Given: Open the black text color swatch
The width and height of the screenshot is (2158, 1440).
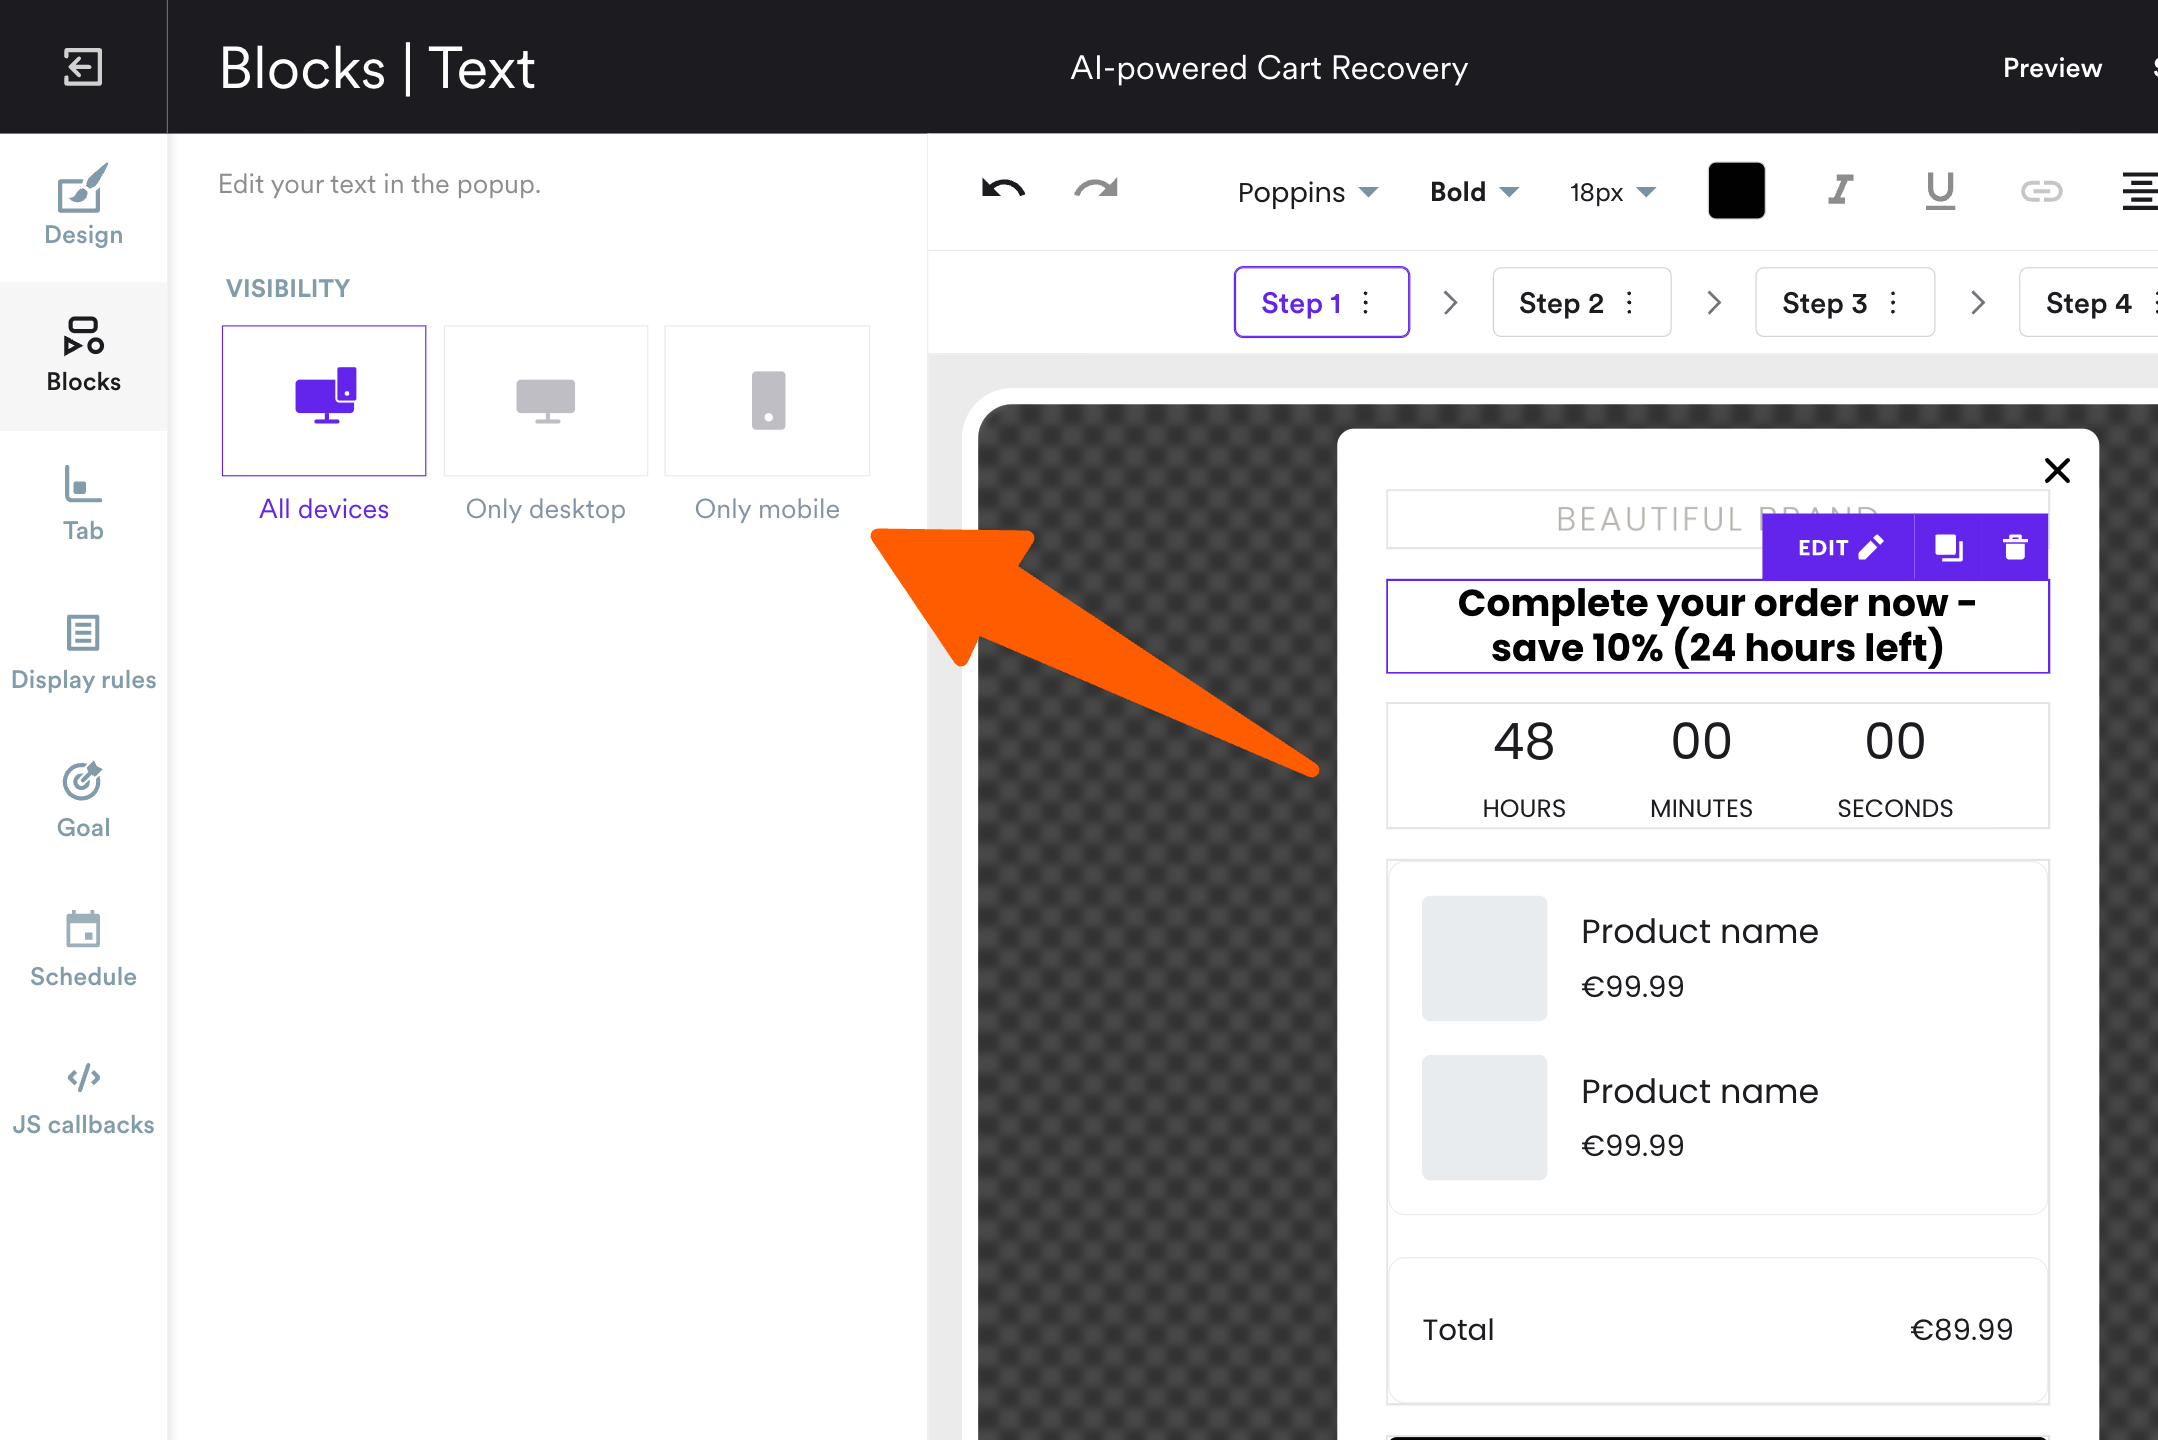Looking at the screenshot, I should tap(1736, 190).
